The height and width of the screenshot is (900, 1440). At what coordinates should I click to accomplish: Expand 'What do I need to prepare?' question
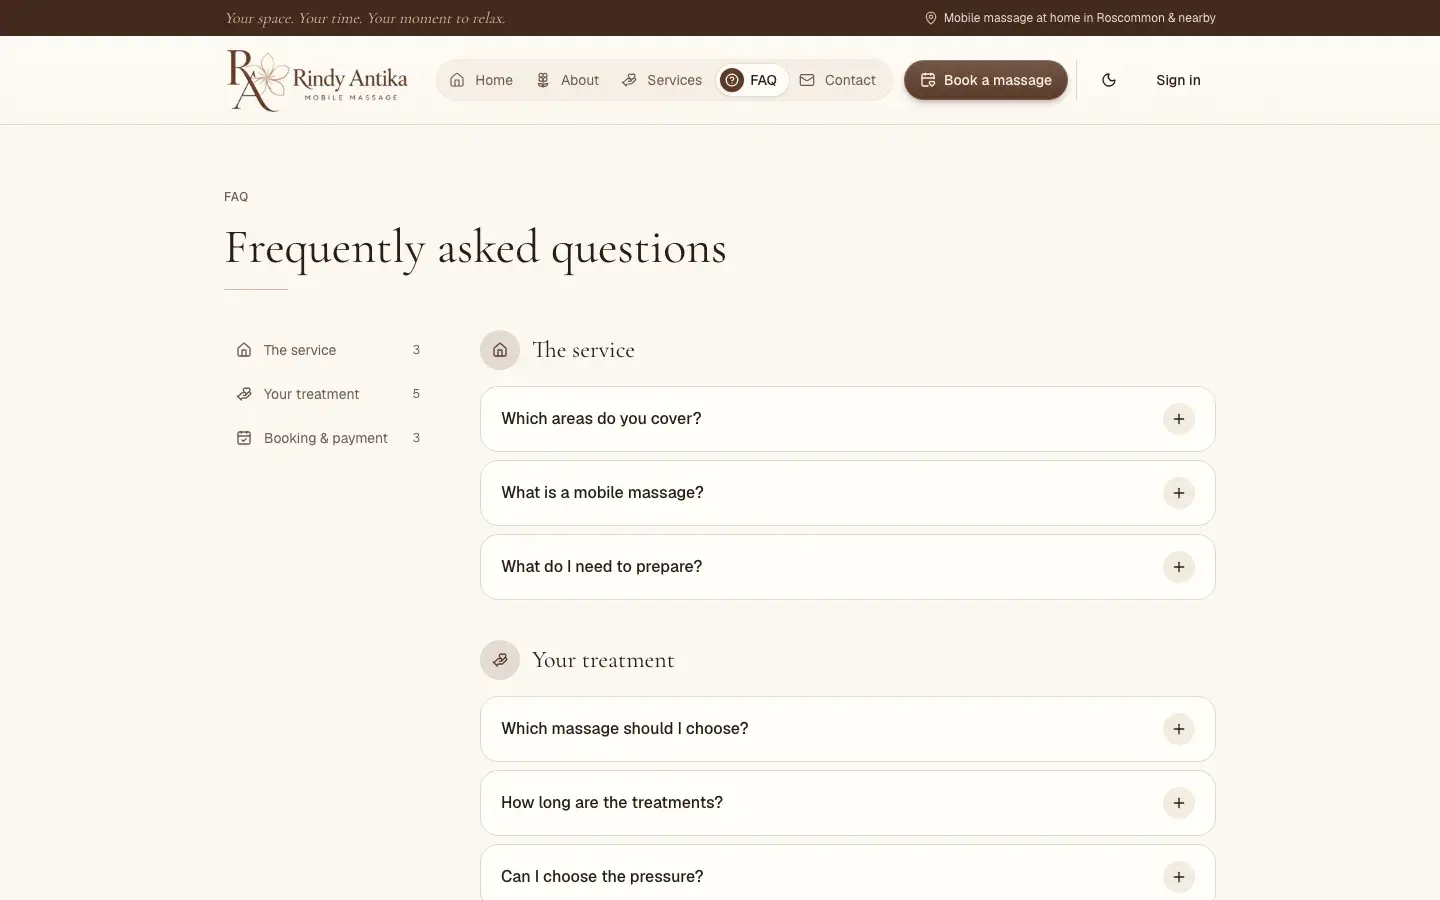[847, 567]
